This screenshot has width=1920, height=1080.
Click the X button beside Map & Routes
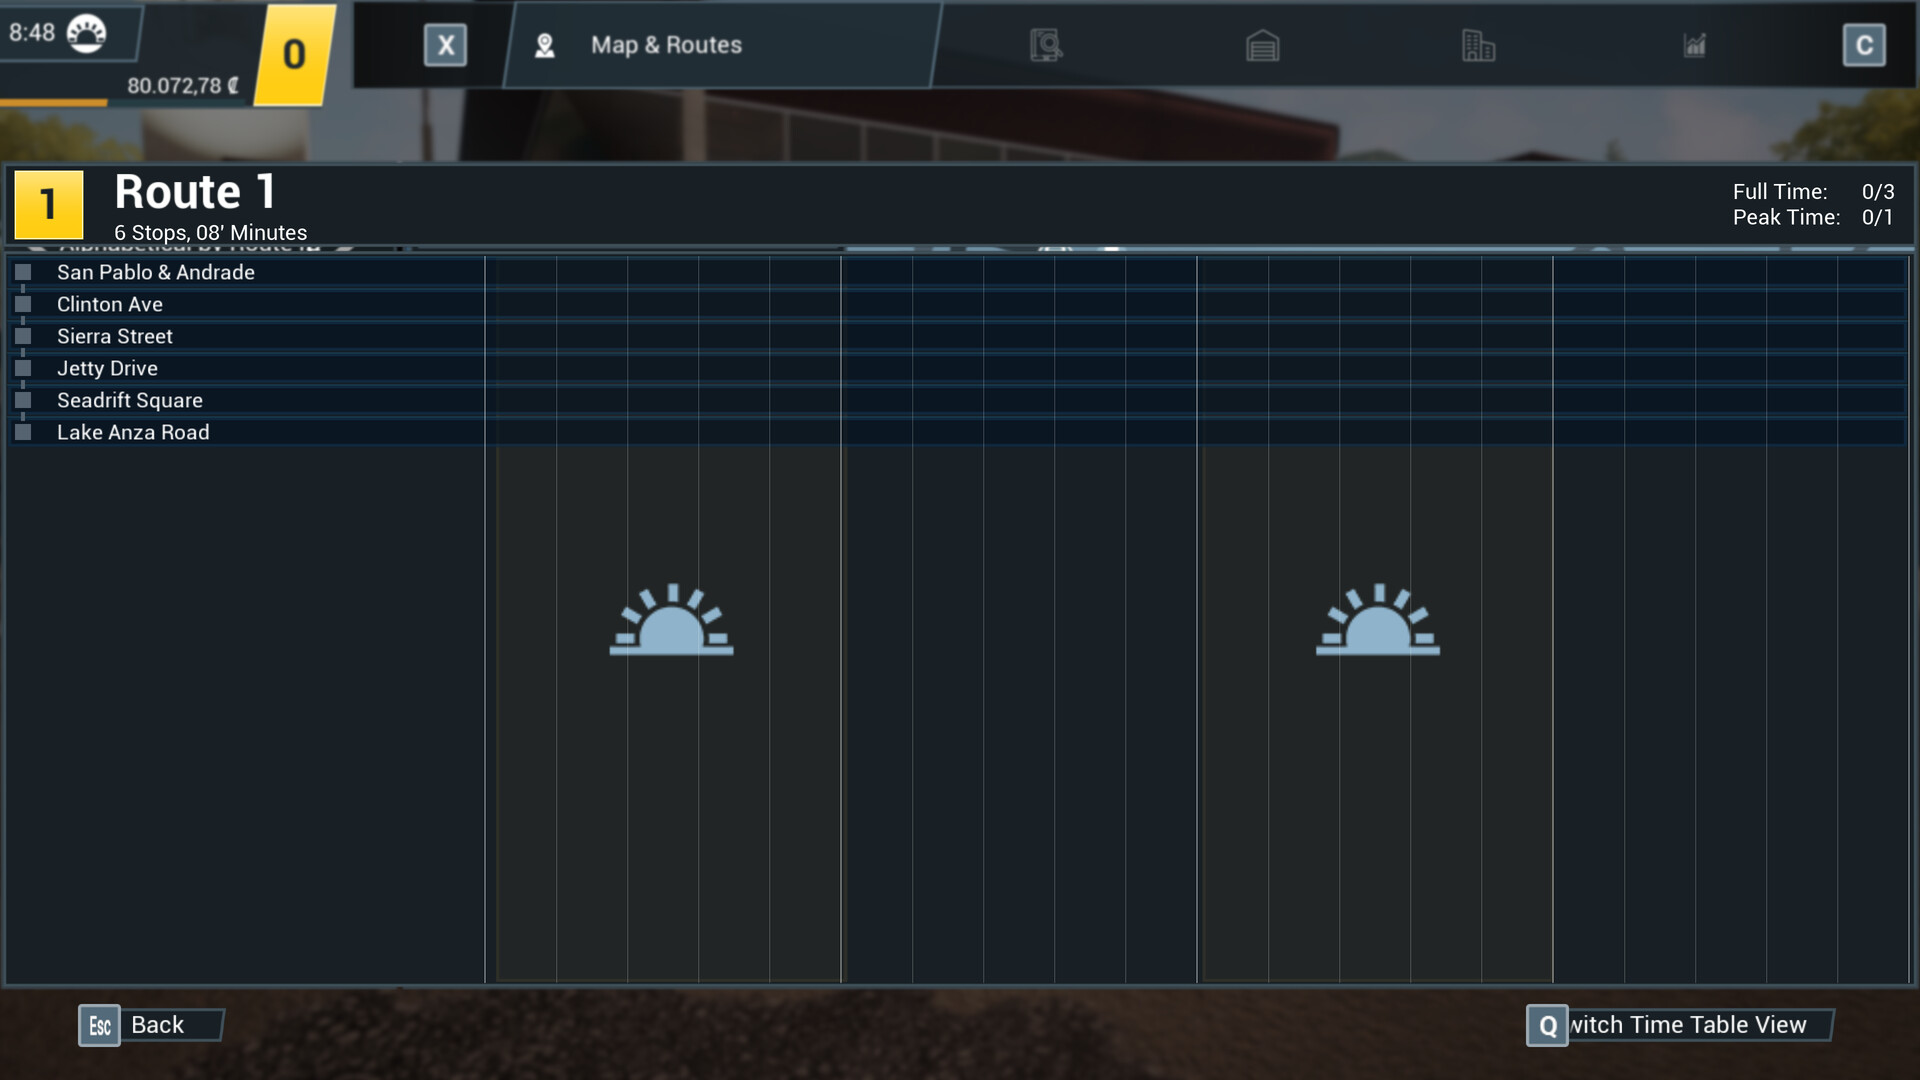coord(444,44)
